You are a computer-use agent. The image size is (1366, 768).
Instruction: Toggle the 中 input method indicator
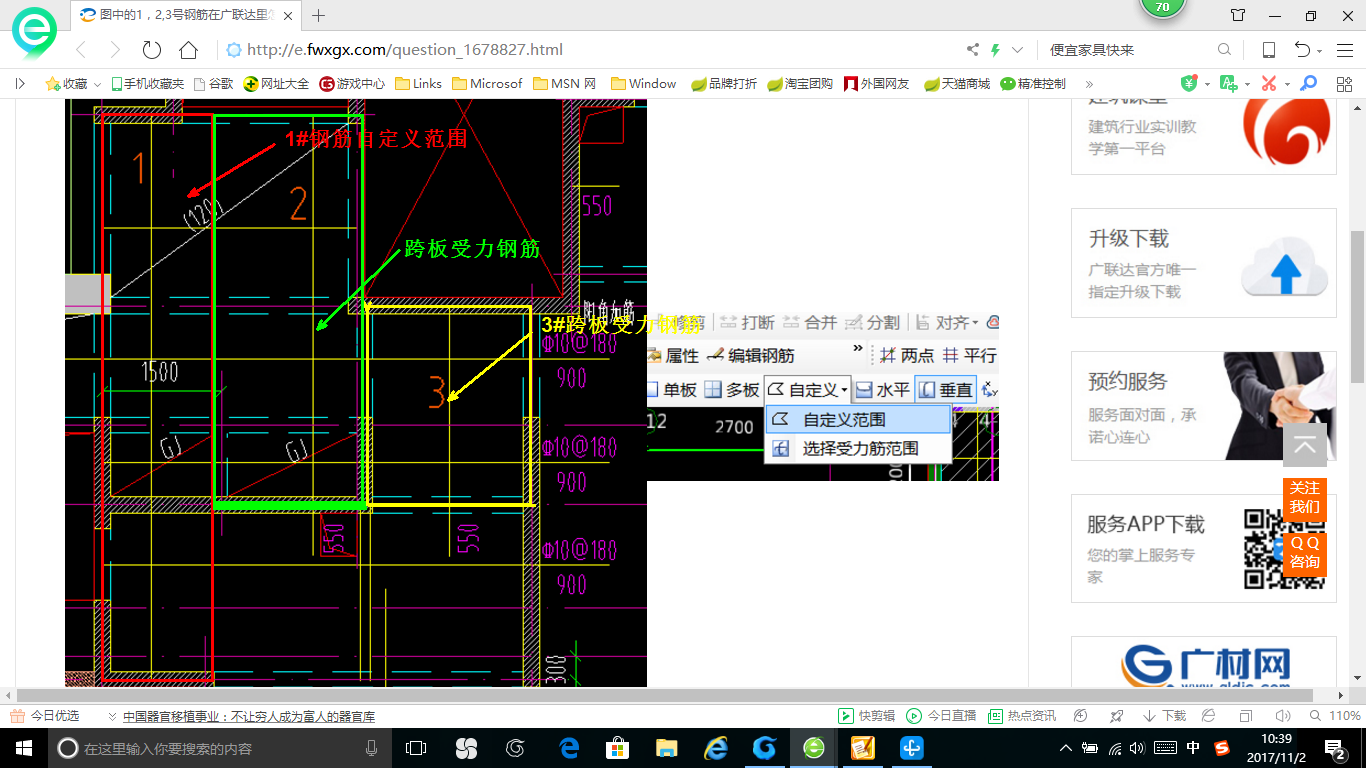(x=1193, y=748)
